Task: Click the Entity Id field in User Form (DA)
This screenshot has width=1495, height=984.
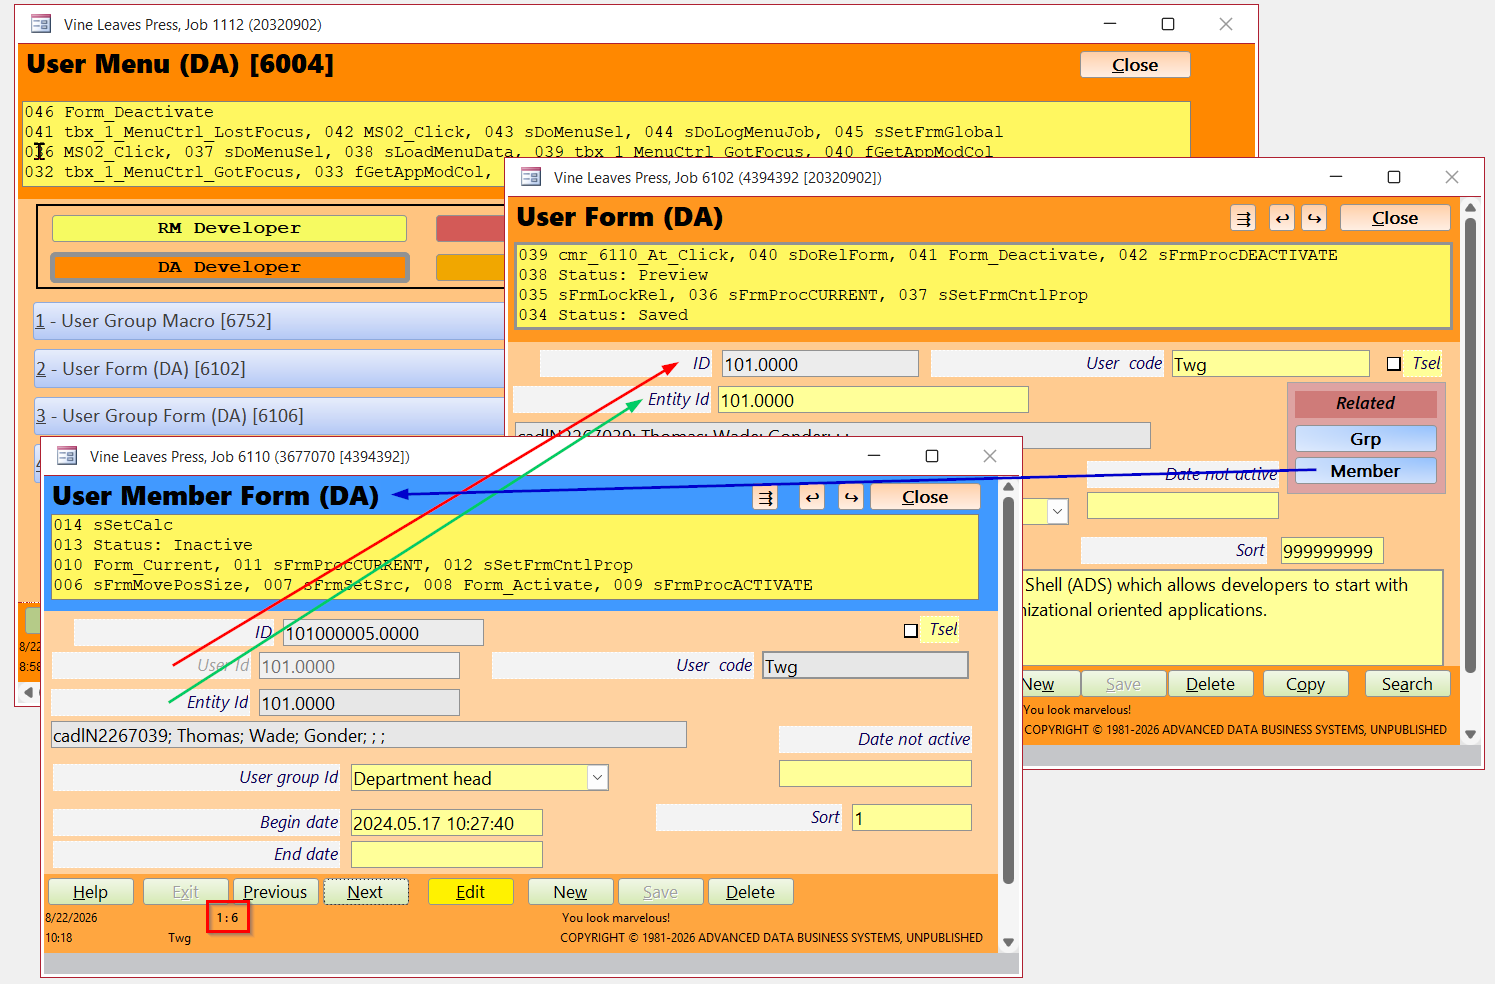Action: (873, 400)
